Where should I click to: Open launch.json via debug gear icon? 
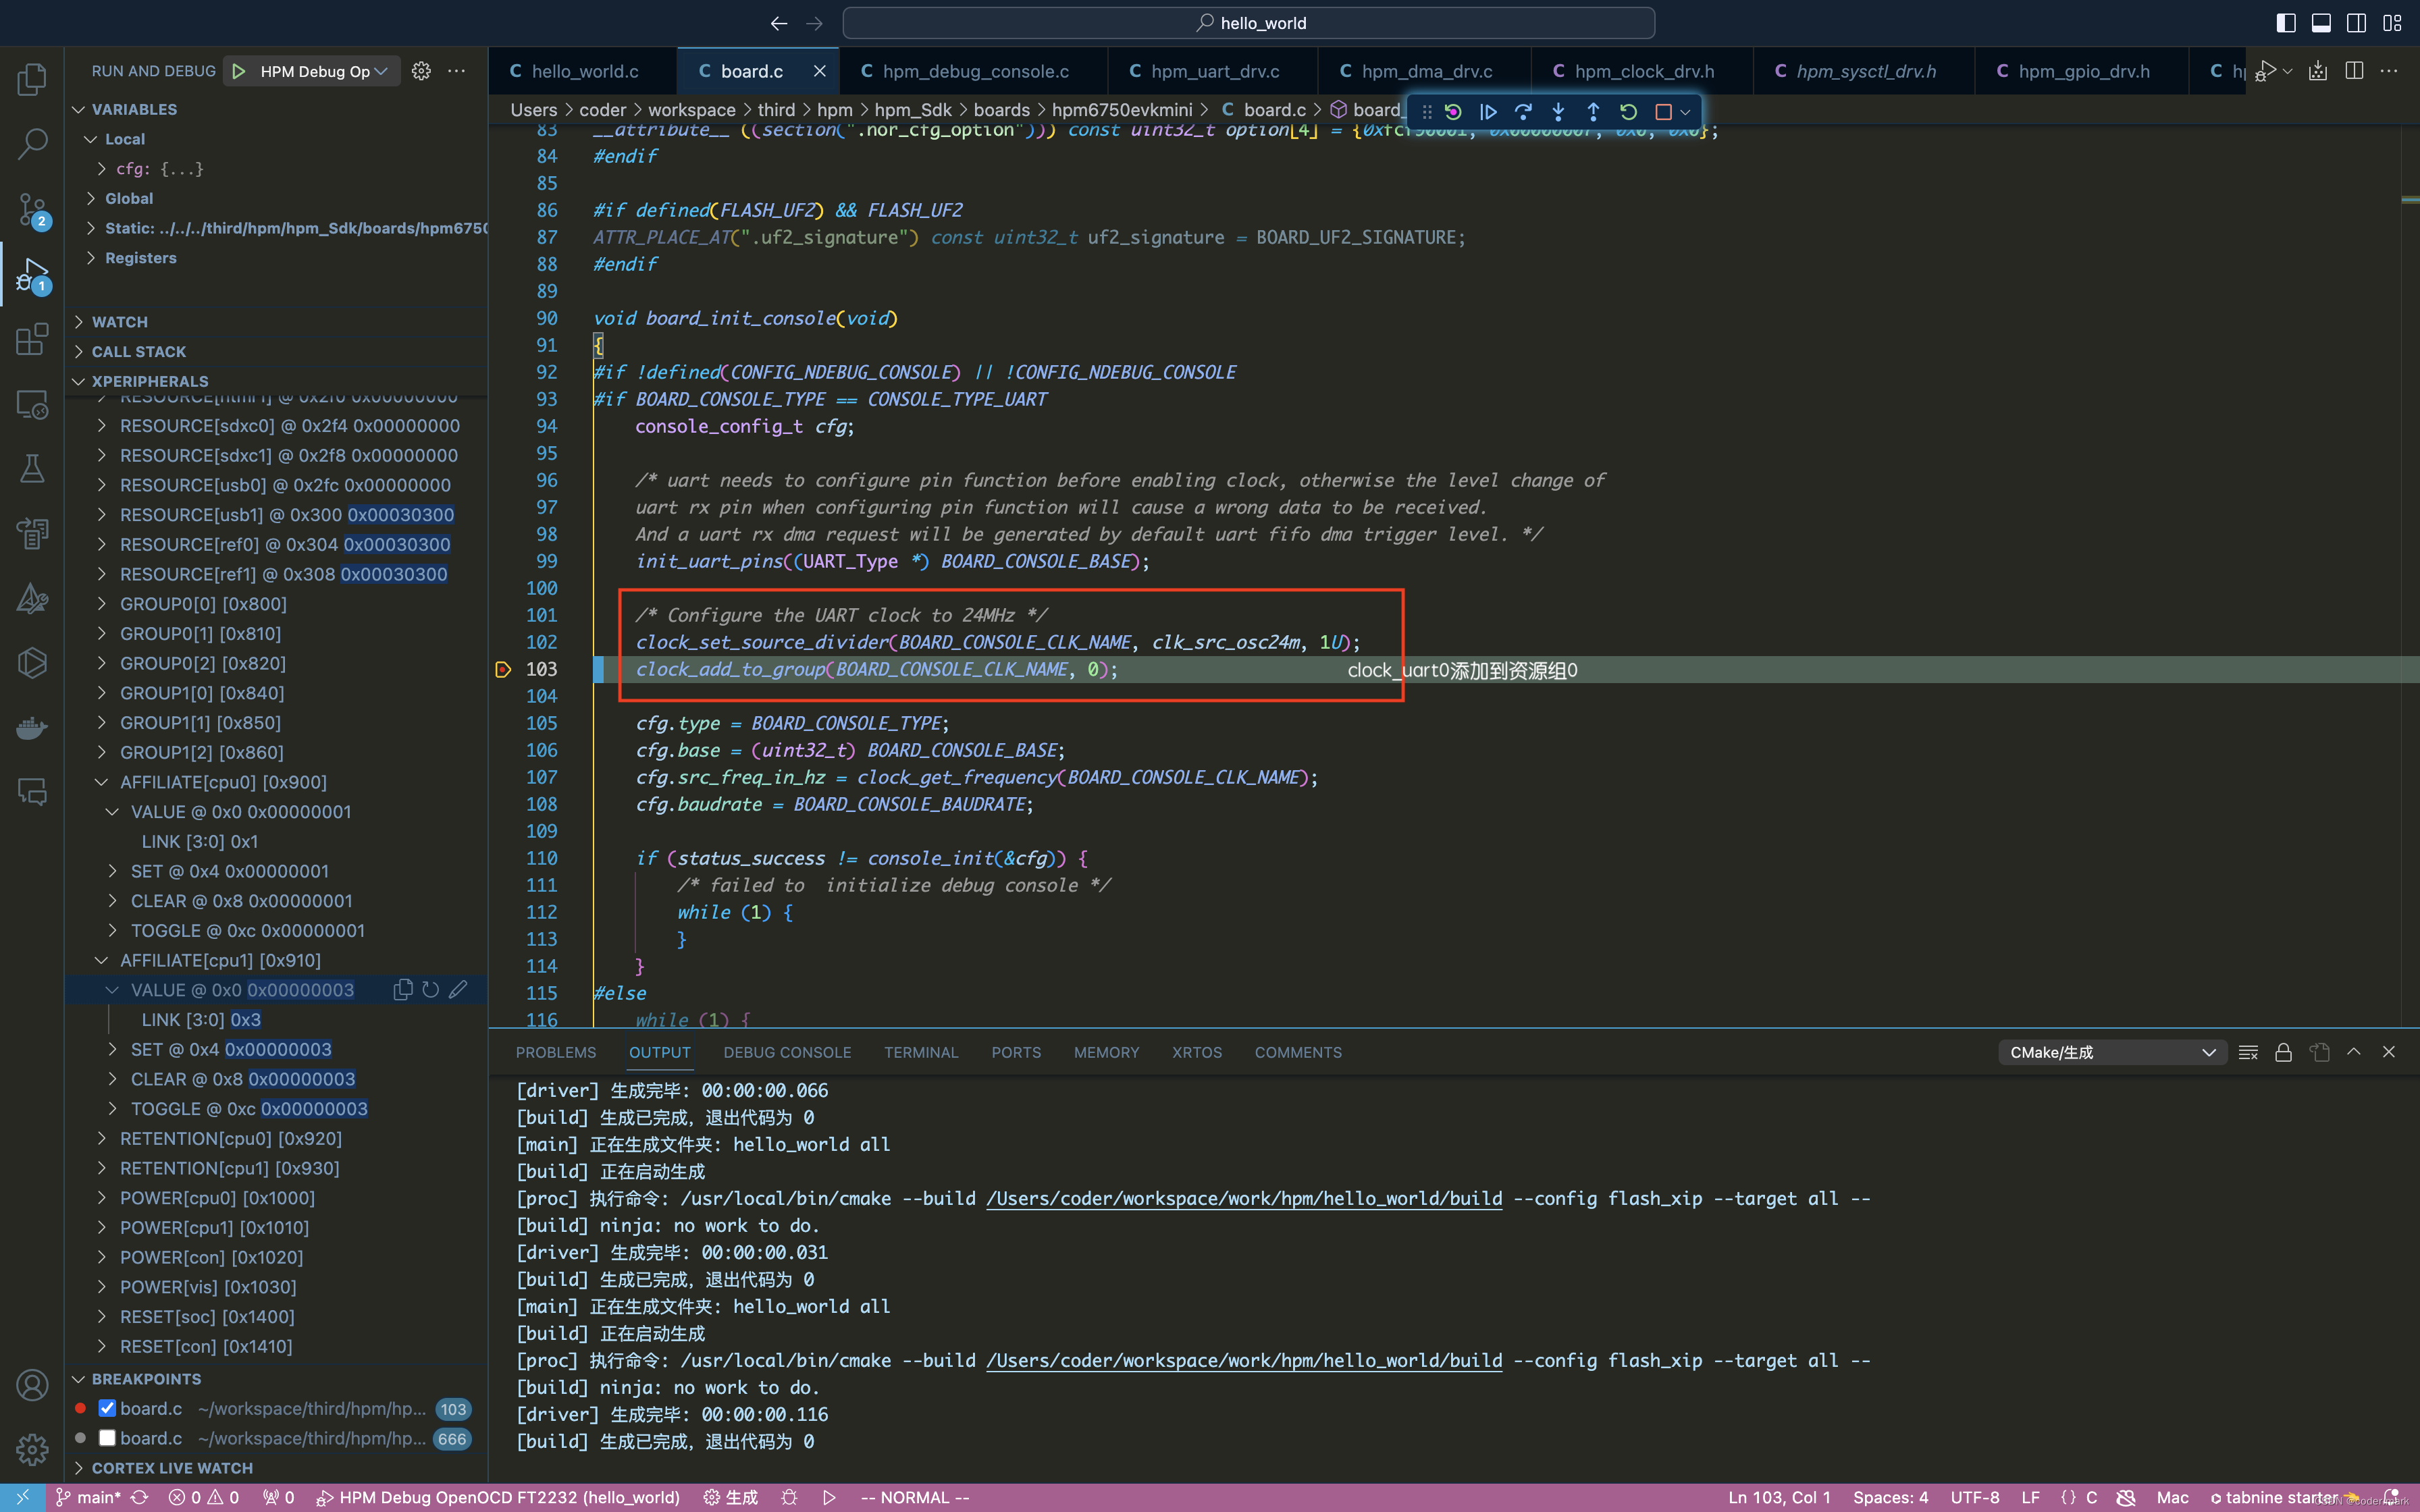pos(421,71)
